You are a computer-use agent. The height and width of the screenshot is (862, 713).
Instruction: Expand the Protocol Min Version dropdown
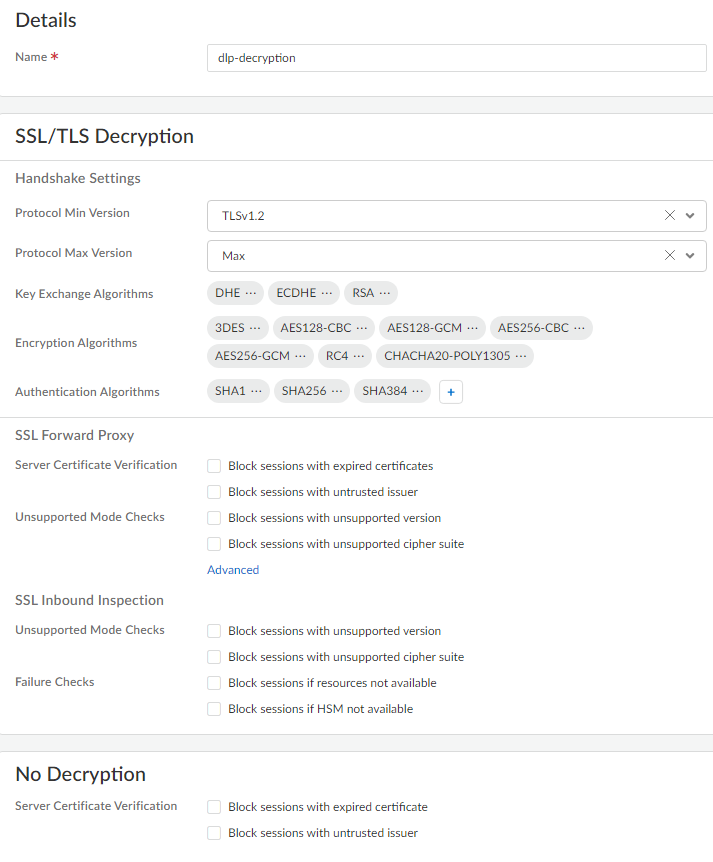690,216
